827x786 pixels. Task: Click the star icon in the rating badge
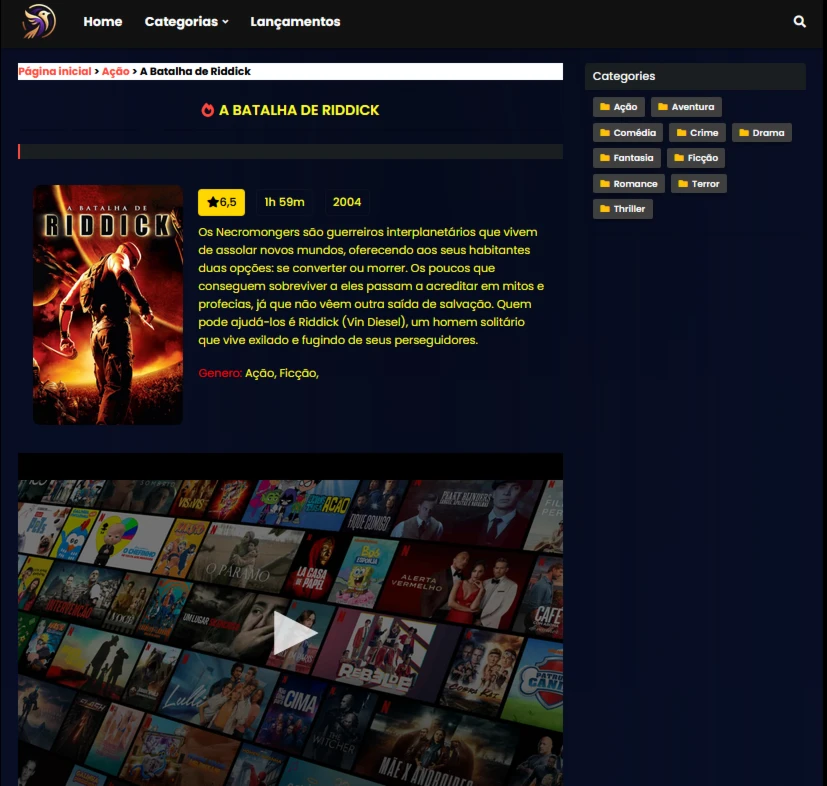(213, 202)
